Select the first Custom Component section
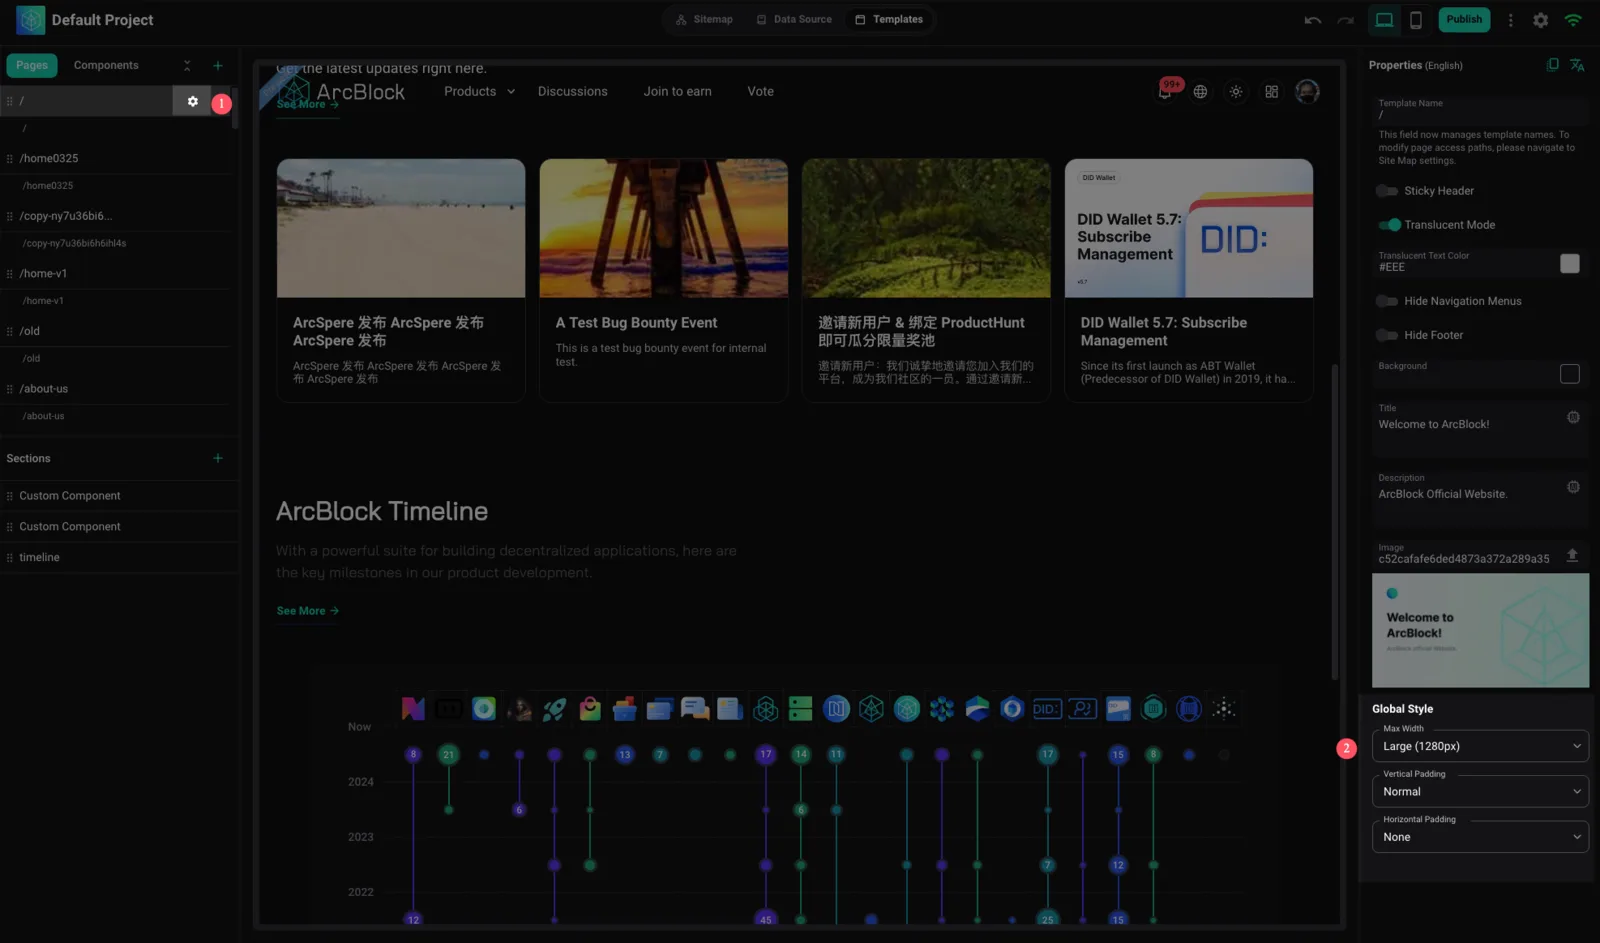1600x943 pixels. pyautogui.click(x=120, y=496)
